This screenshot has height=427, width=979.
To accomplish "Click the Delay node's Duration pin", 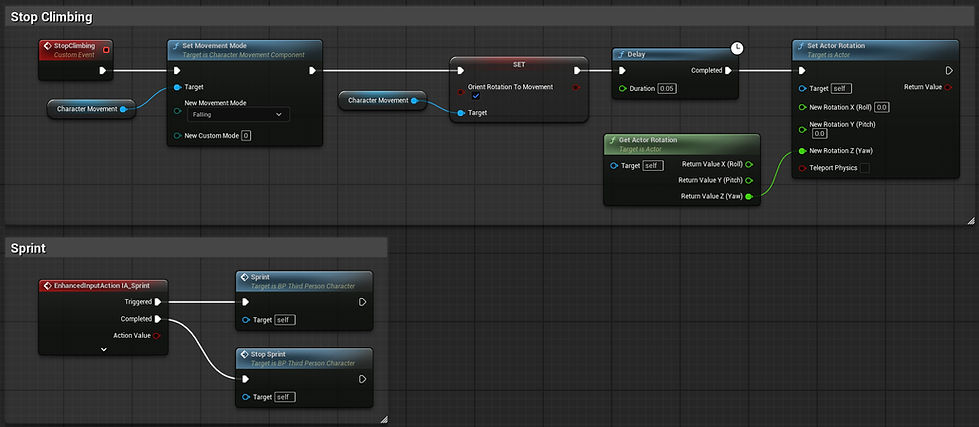I will pos(622,89).
